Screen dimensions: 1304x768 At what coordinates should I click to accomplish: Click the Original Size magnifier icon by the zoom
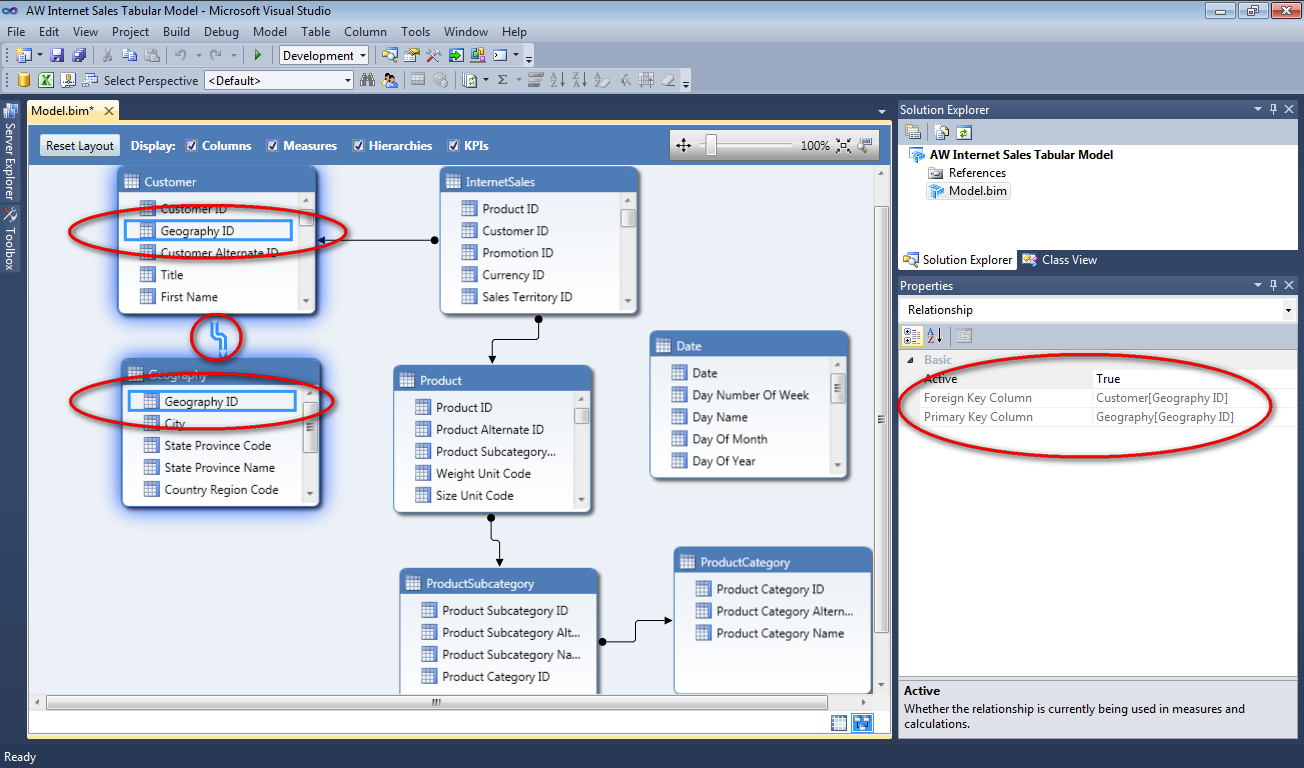pyautogui.click(x=865, y=146)
